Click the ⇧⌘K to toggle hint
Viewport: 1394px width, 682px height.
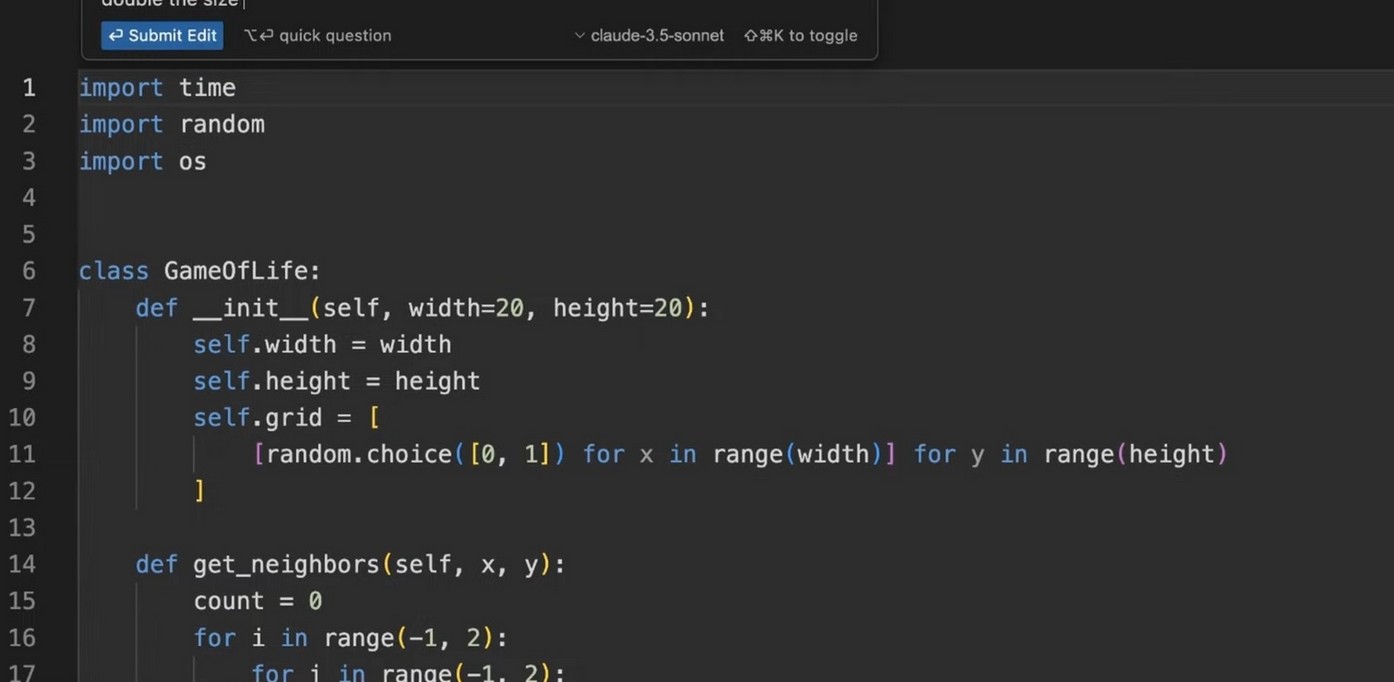click(800, 36)
